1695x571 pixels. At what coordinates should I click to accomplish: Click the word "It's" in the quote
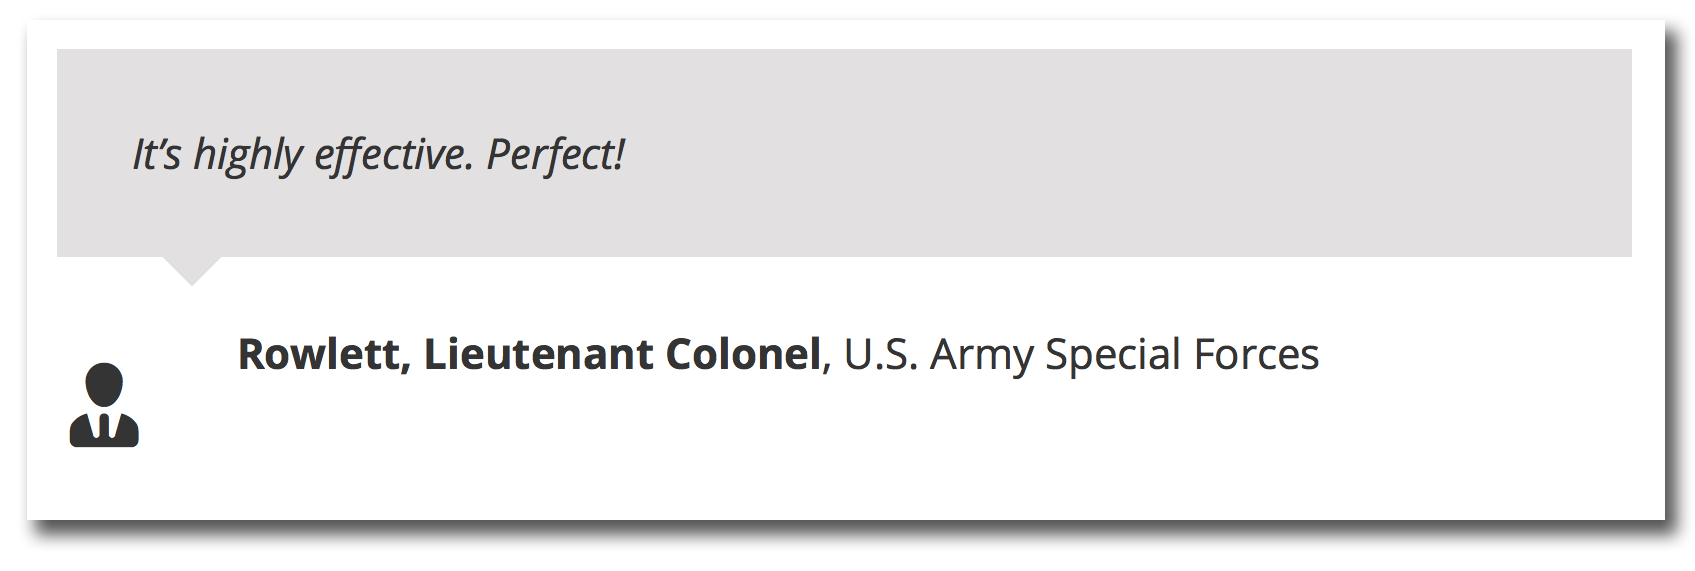coord(157,154)
